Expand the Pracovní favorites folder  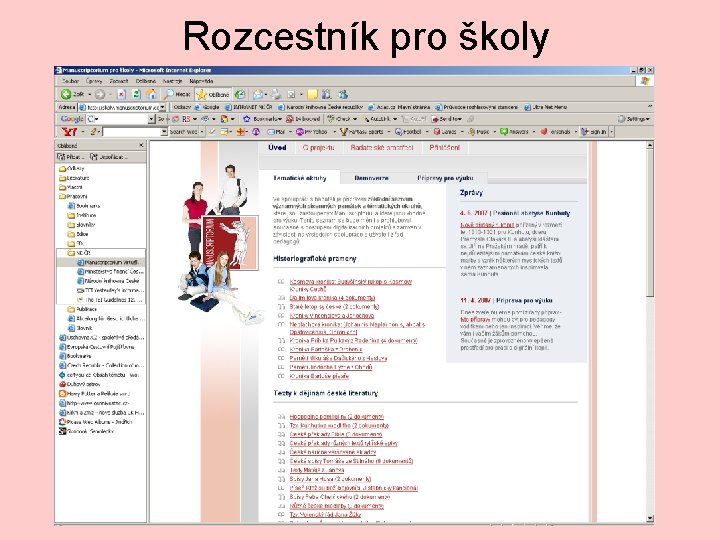tap(73, 197)
